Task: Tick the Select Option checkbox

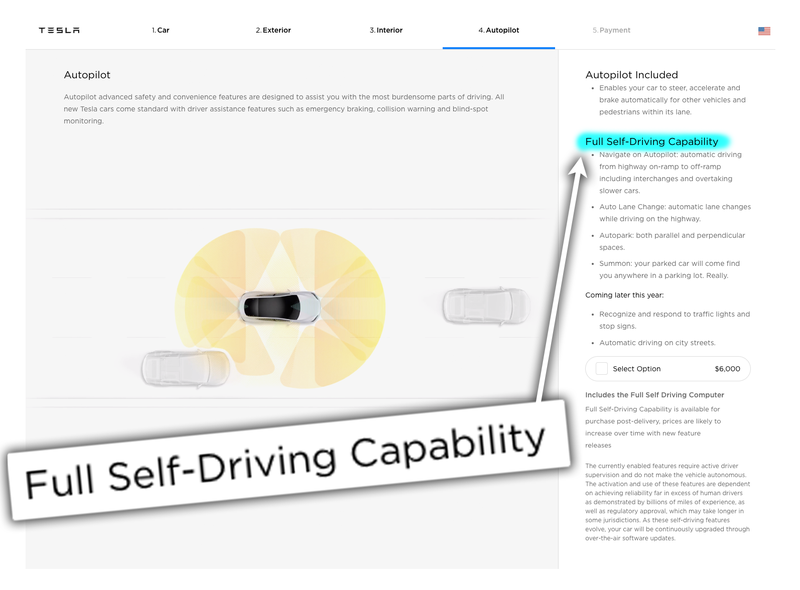Action: pos(602,368)
